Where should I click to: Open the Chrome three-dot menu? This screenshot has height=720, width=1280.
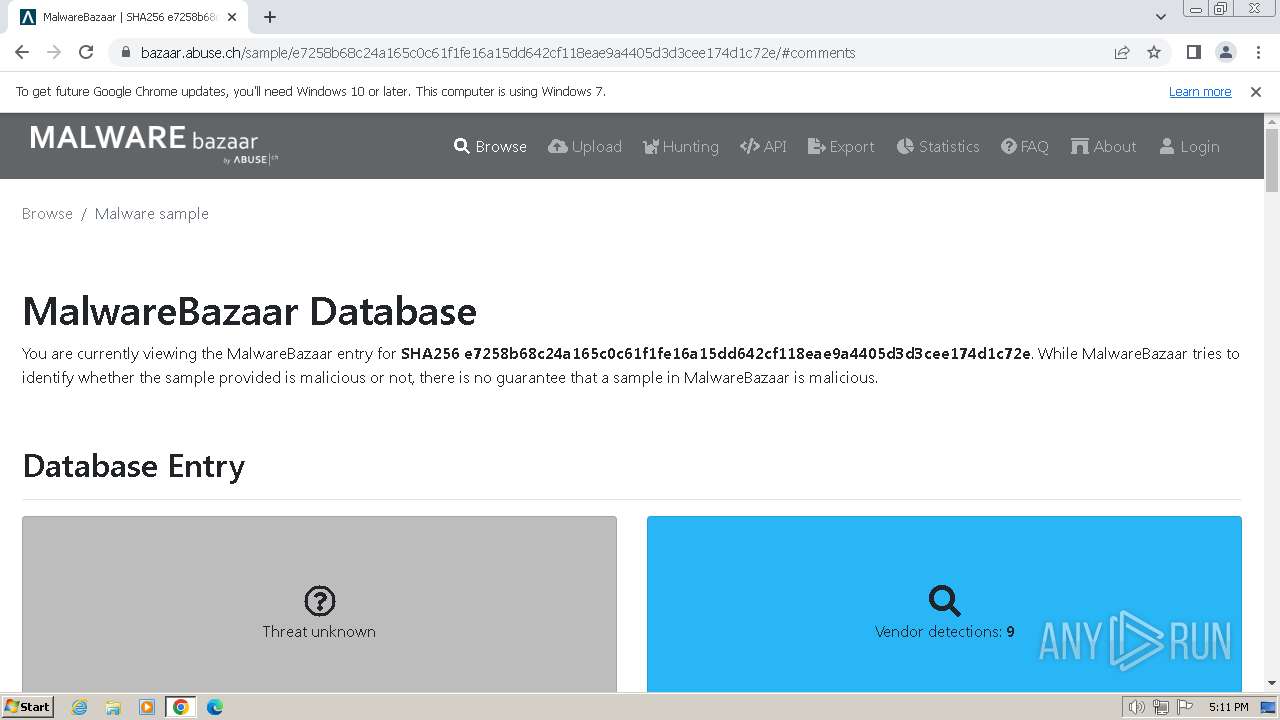point(1257,52)
